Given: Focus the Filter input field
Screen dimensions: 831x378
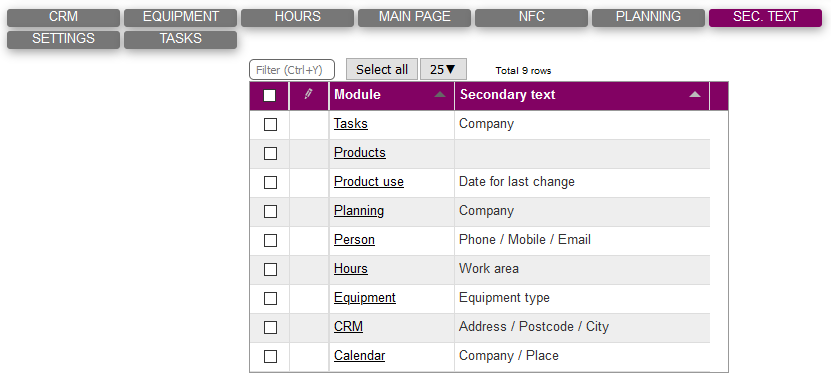Looking at the screenshot, I should (292, 69).
